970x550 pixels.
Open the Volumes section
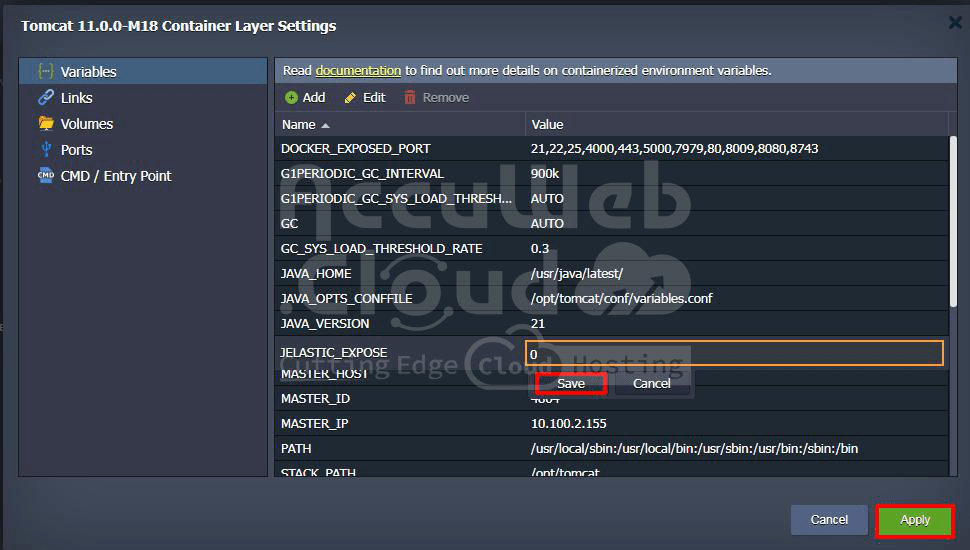143,123
